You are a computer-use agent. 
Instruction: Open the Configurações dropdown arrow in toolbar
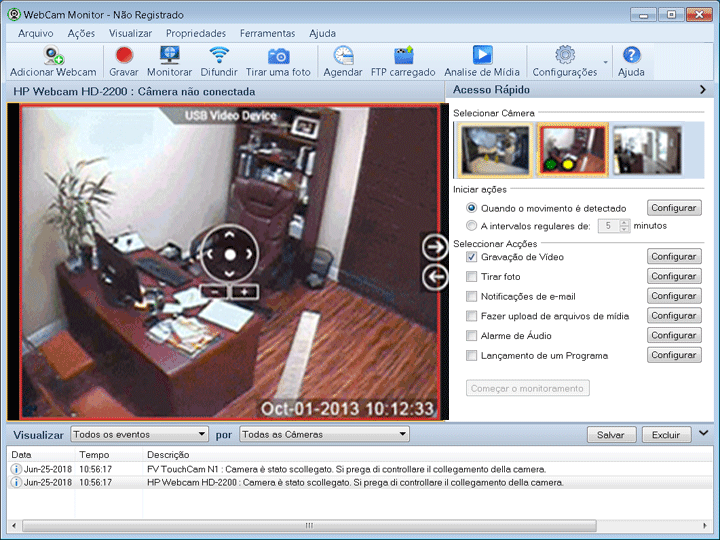pos(605,62)
